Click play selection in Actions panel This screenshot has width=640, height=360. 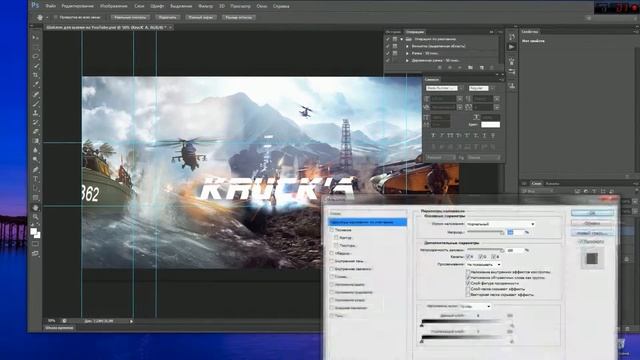point(460,67)
